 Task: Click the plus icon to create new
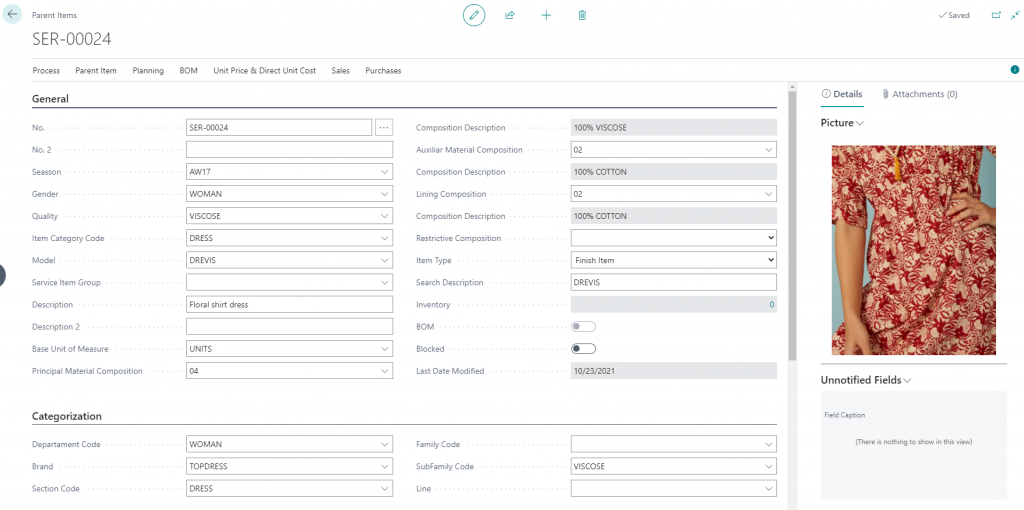tap(546, 15)
